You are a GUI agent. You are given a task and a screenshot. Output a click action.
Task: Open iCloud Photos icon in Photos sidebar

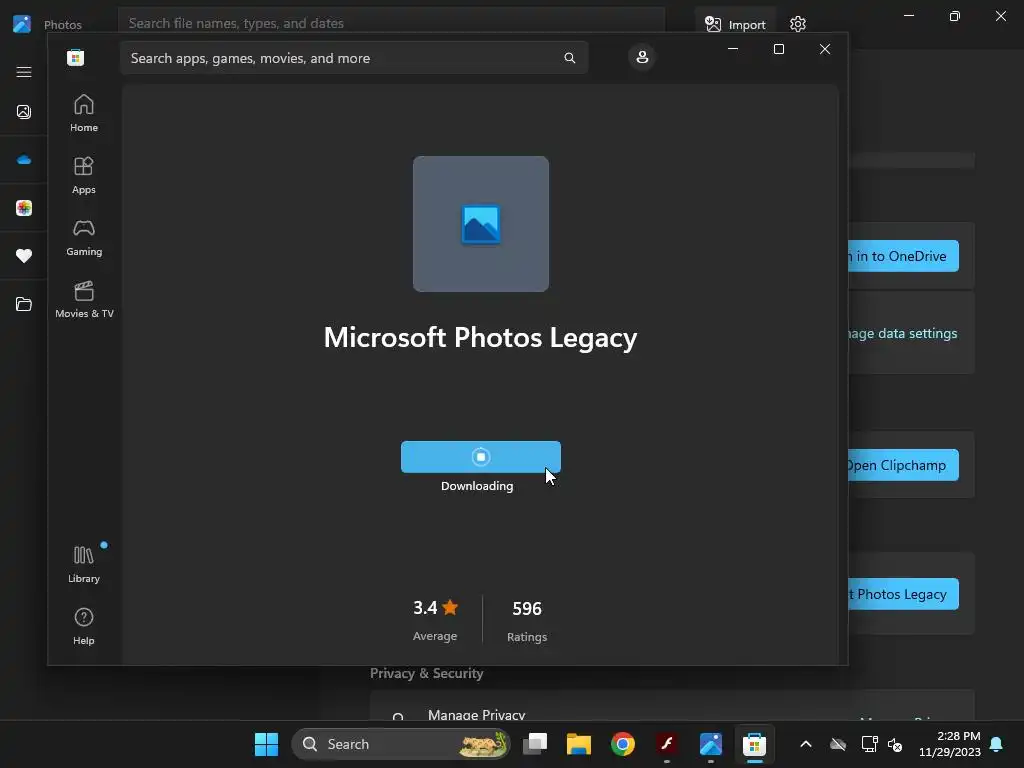point(24,208)
